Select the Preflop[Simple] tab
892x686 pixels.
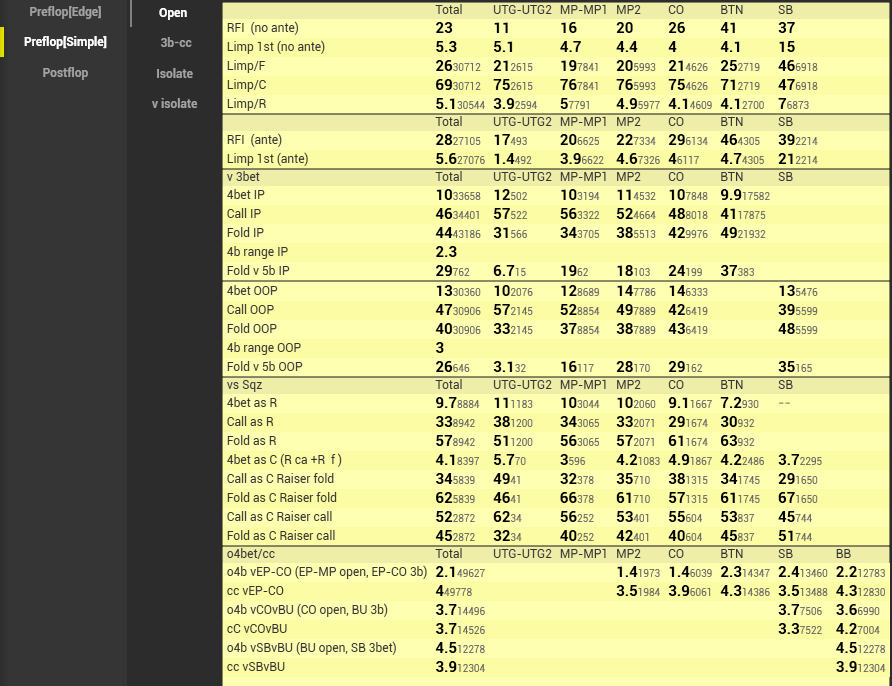click(65, 42)
